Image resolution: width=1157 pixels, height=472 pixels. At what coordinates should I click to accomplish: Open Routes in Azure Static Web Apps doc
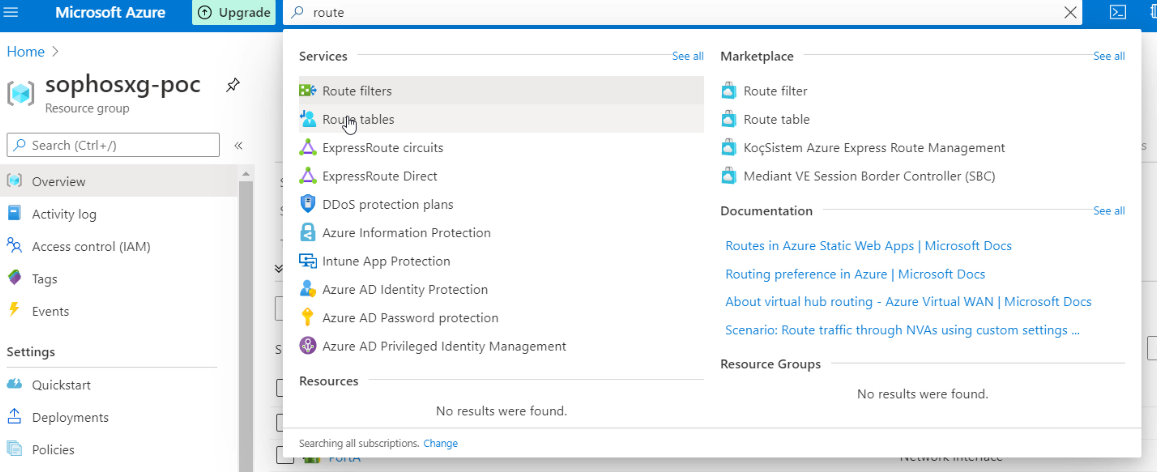[868, 246]
